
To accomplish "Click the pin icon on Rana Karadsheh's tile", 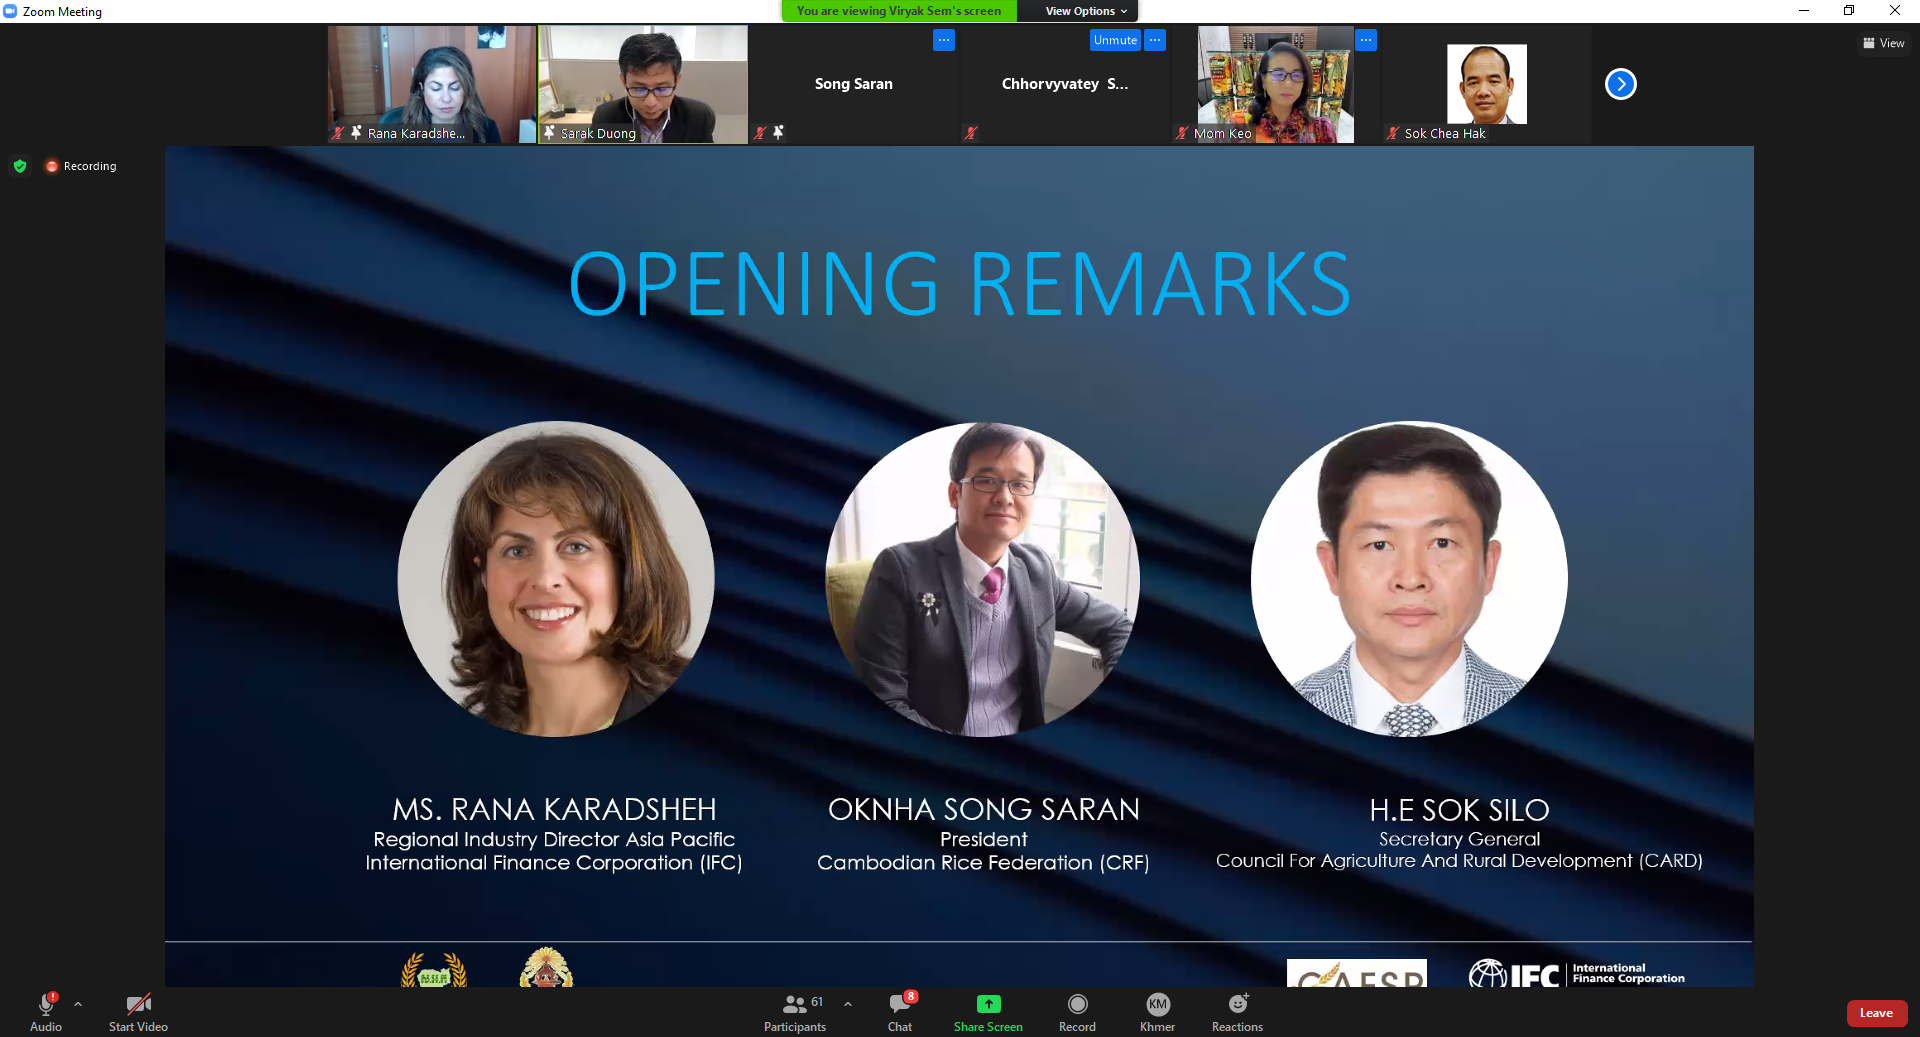I will [356, 132].
